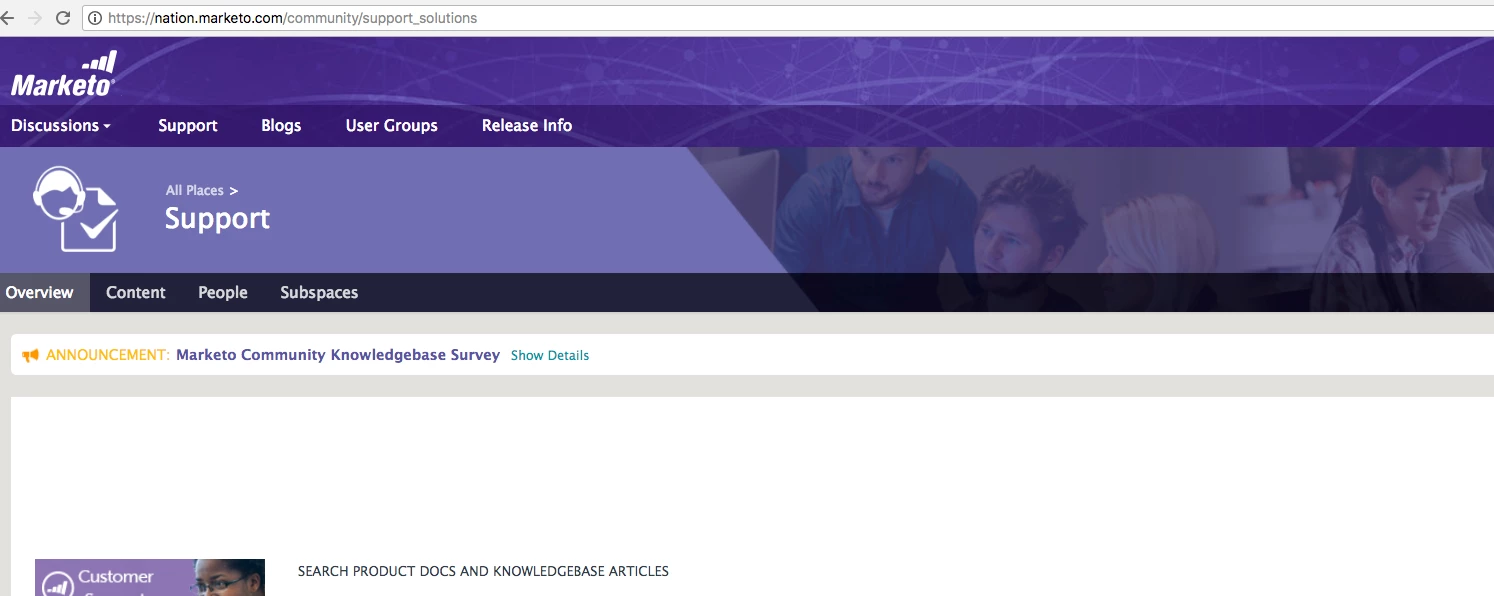Click the browser back arrow

[x=7, y=18]
